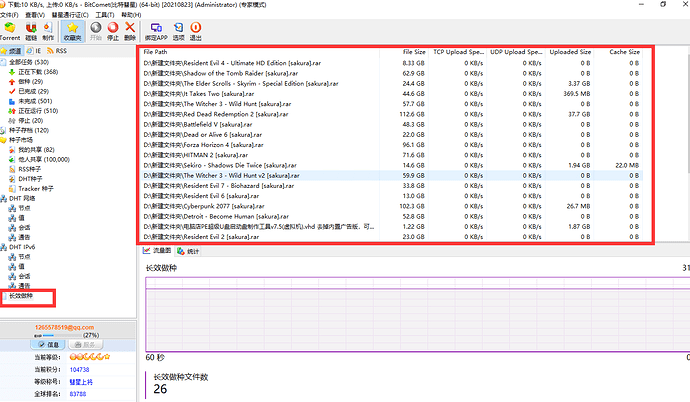Viewport: 690px width, 402px height.
Task: Switch to the IE sidebar tab
Action: (34, 51)
